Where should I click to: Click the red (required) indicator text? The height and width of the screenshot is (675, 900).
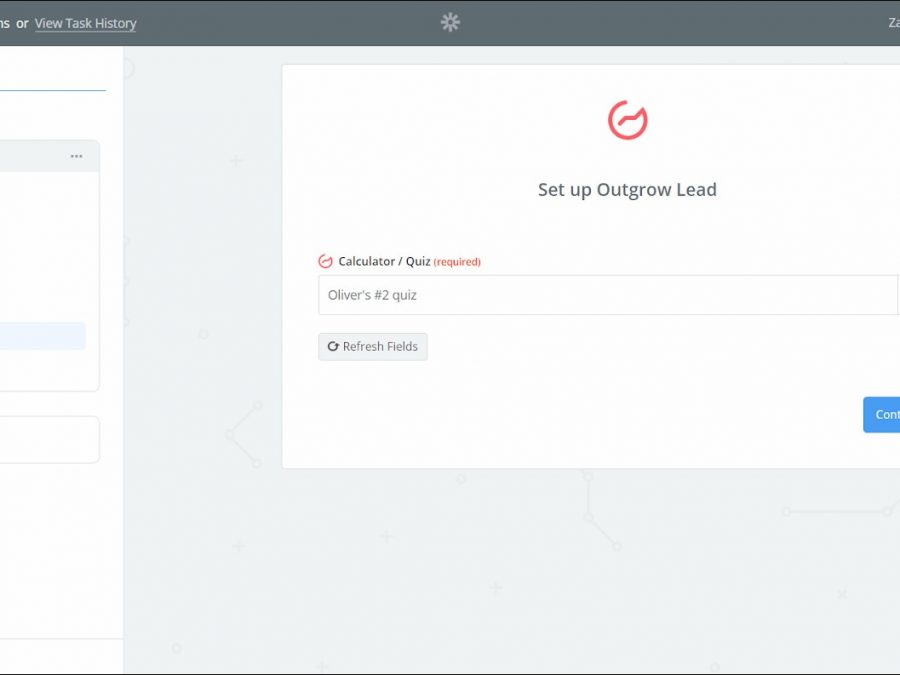[457, 262]
